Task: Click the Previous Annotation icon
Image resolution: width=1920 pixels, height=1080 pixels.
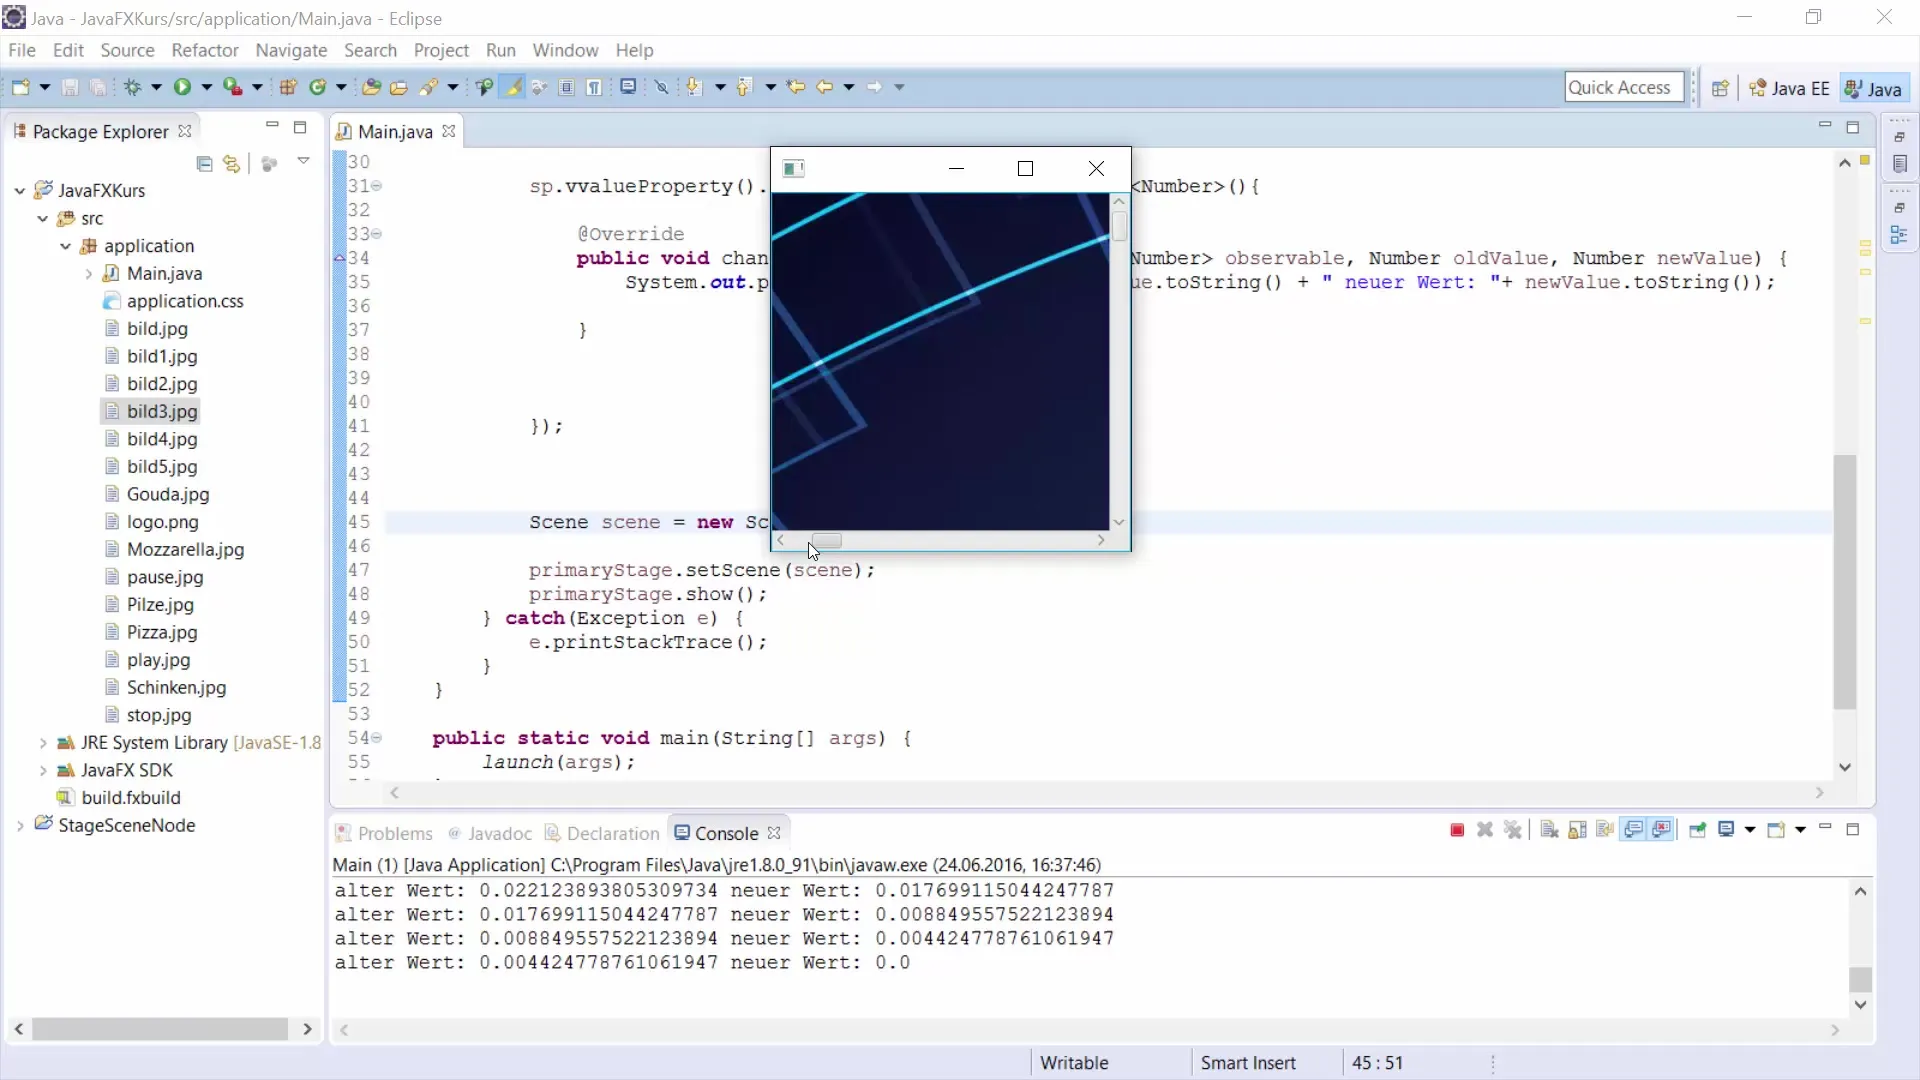Action: 744,87
